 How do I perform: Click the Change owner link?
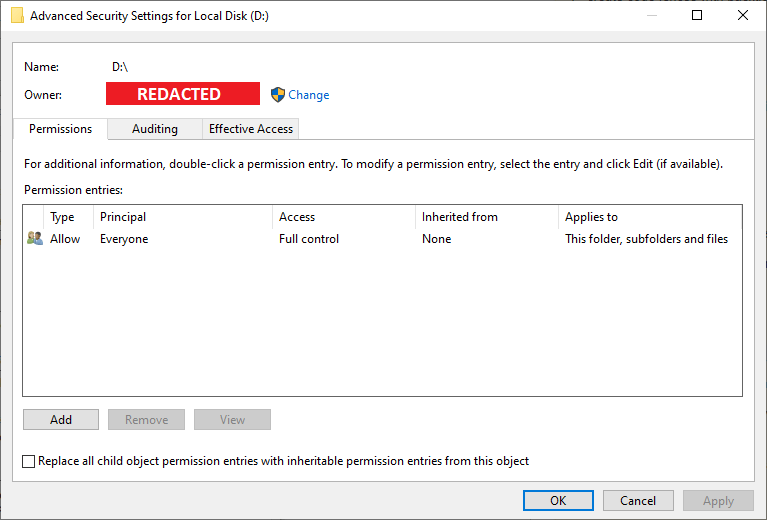(x=308, y=95)
